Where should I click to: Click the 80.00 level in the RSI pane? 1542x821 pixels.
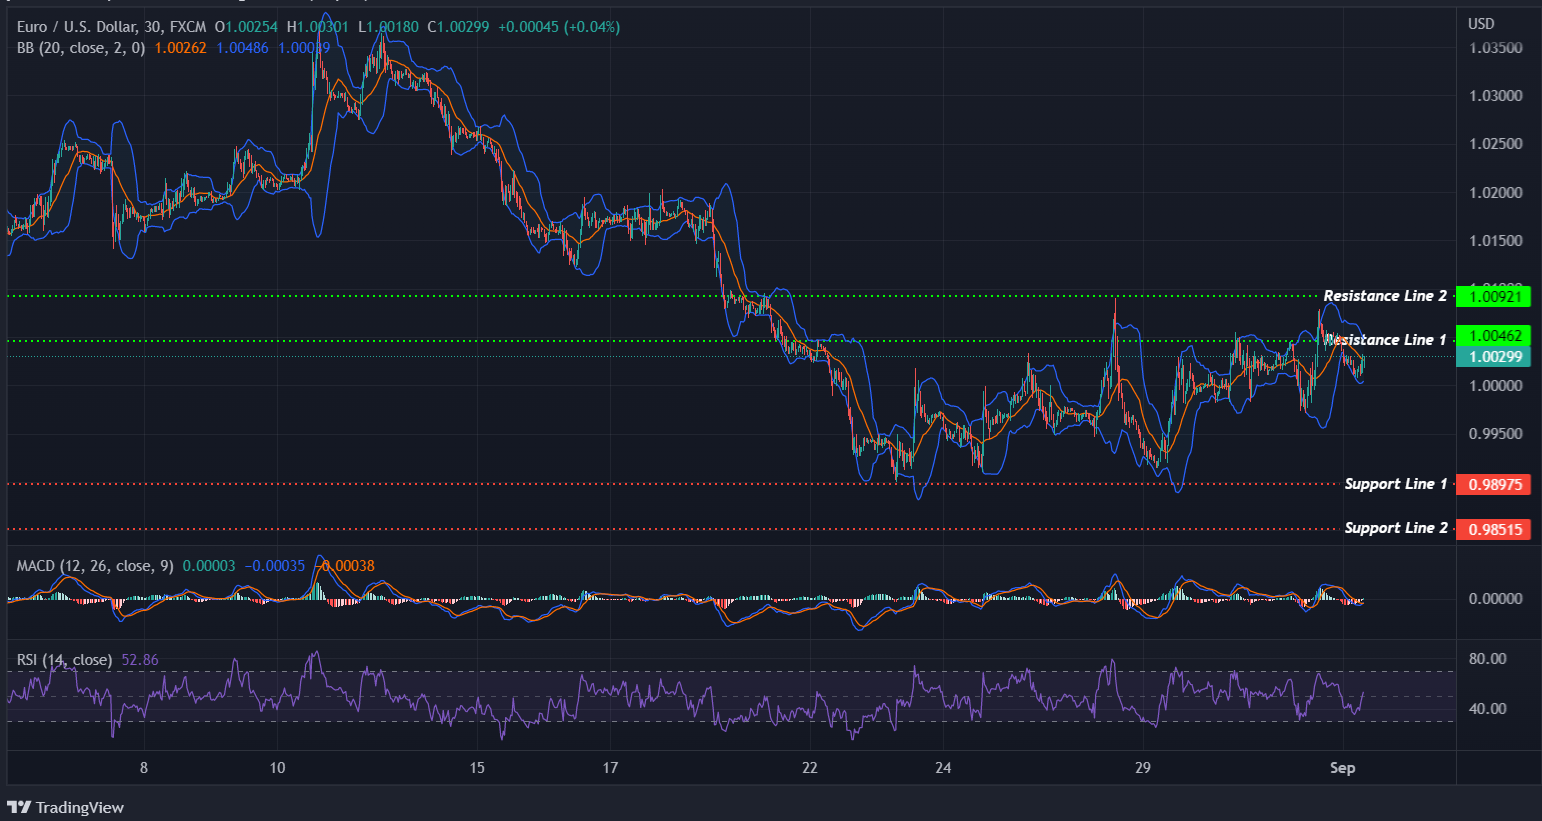click(1487, 658)
